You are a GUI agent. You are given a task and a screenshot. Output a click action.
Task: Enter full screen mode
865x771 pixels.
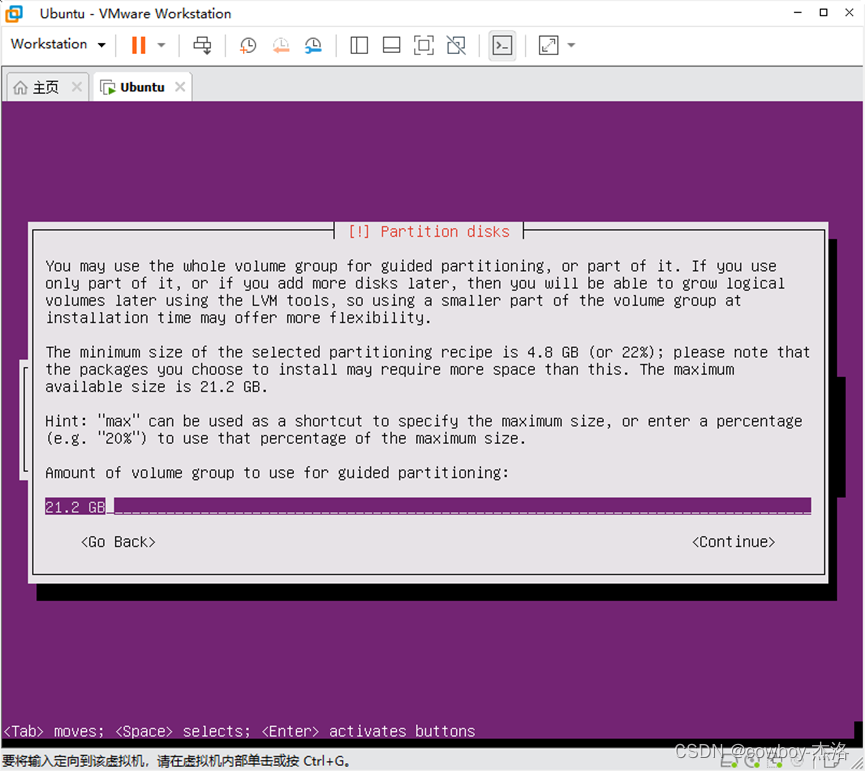click(423, 45)
